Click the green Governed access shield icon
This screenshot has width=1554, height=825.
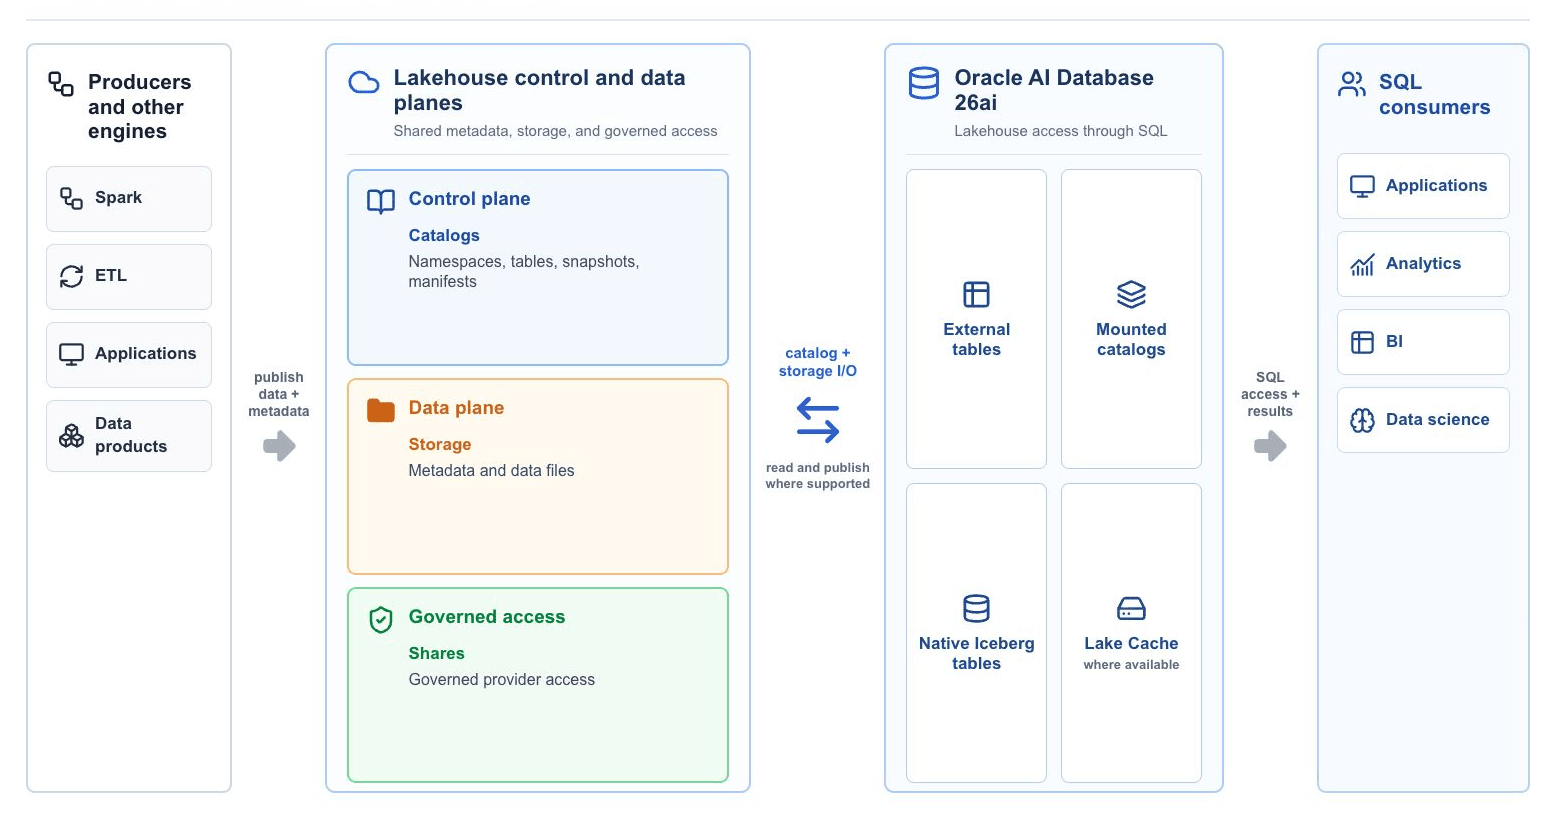pyautogui.click(x=381, y=620)
